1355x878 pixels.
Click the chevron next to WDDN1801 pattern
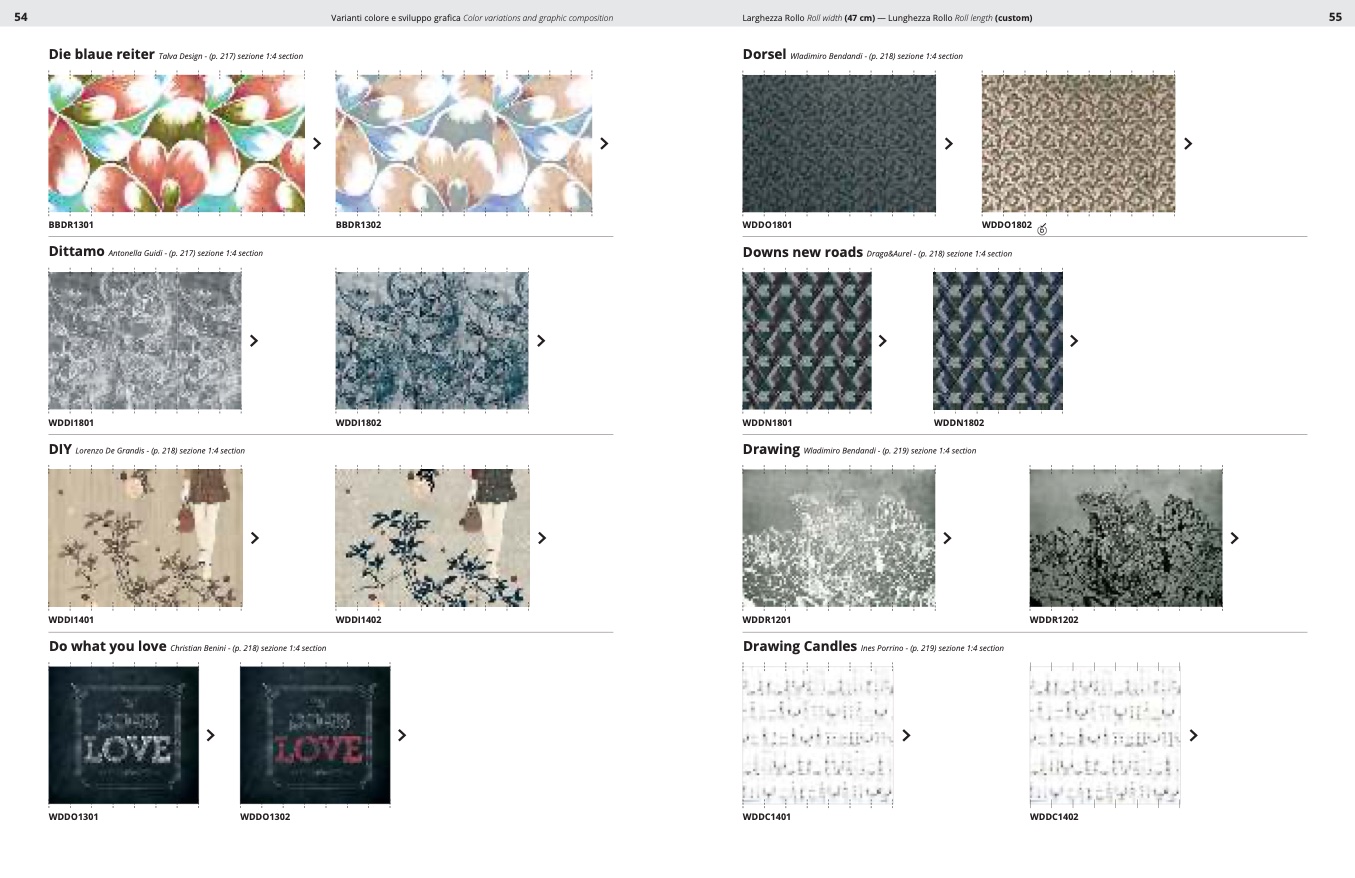pyautogui.click(x=883, y=341)
